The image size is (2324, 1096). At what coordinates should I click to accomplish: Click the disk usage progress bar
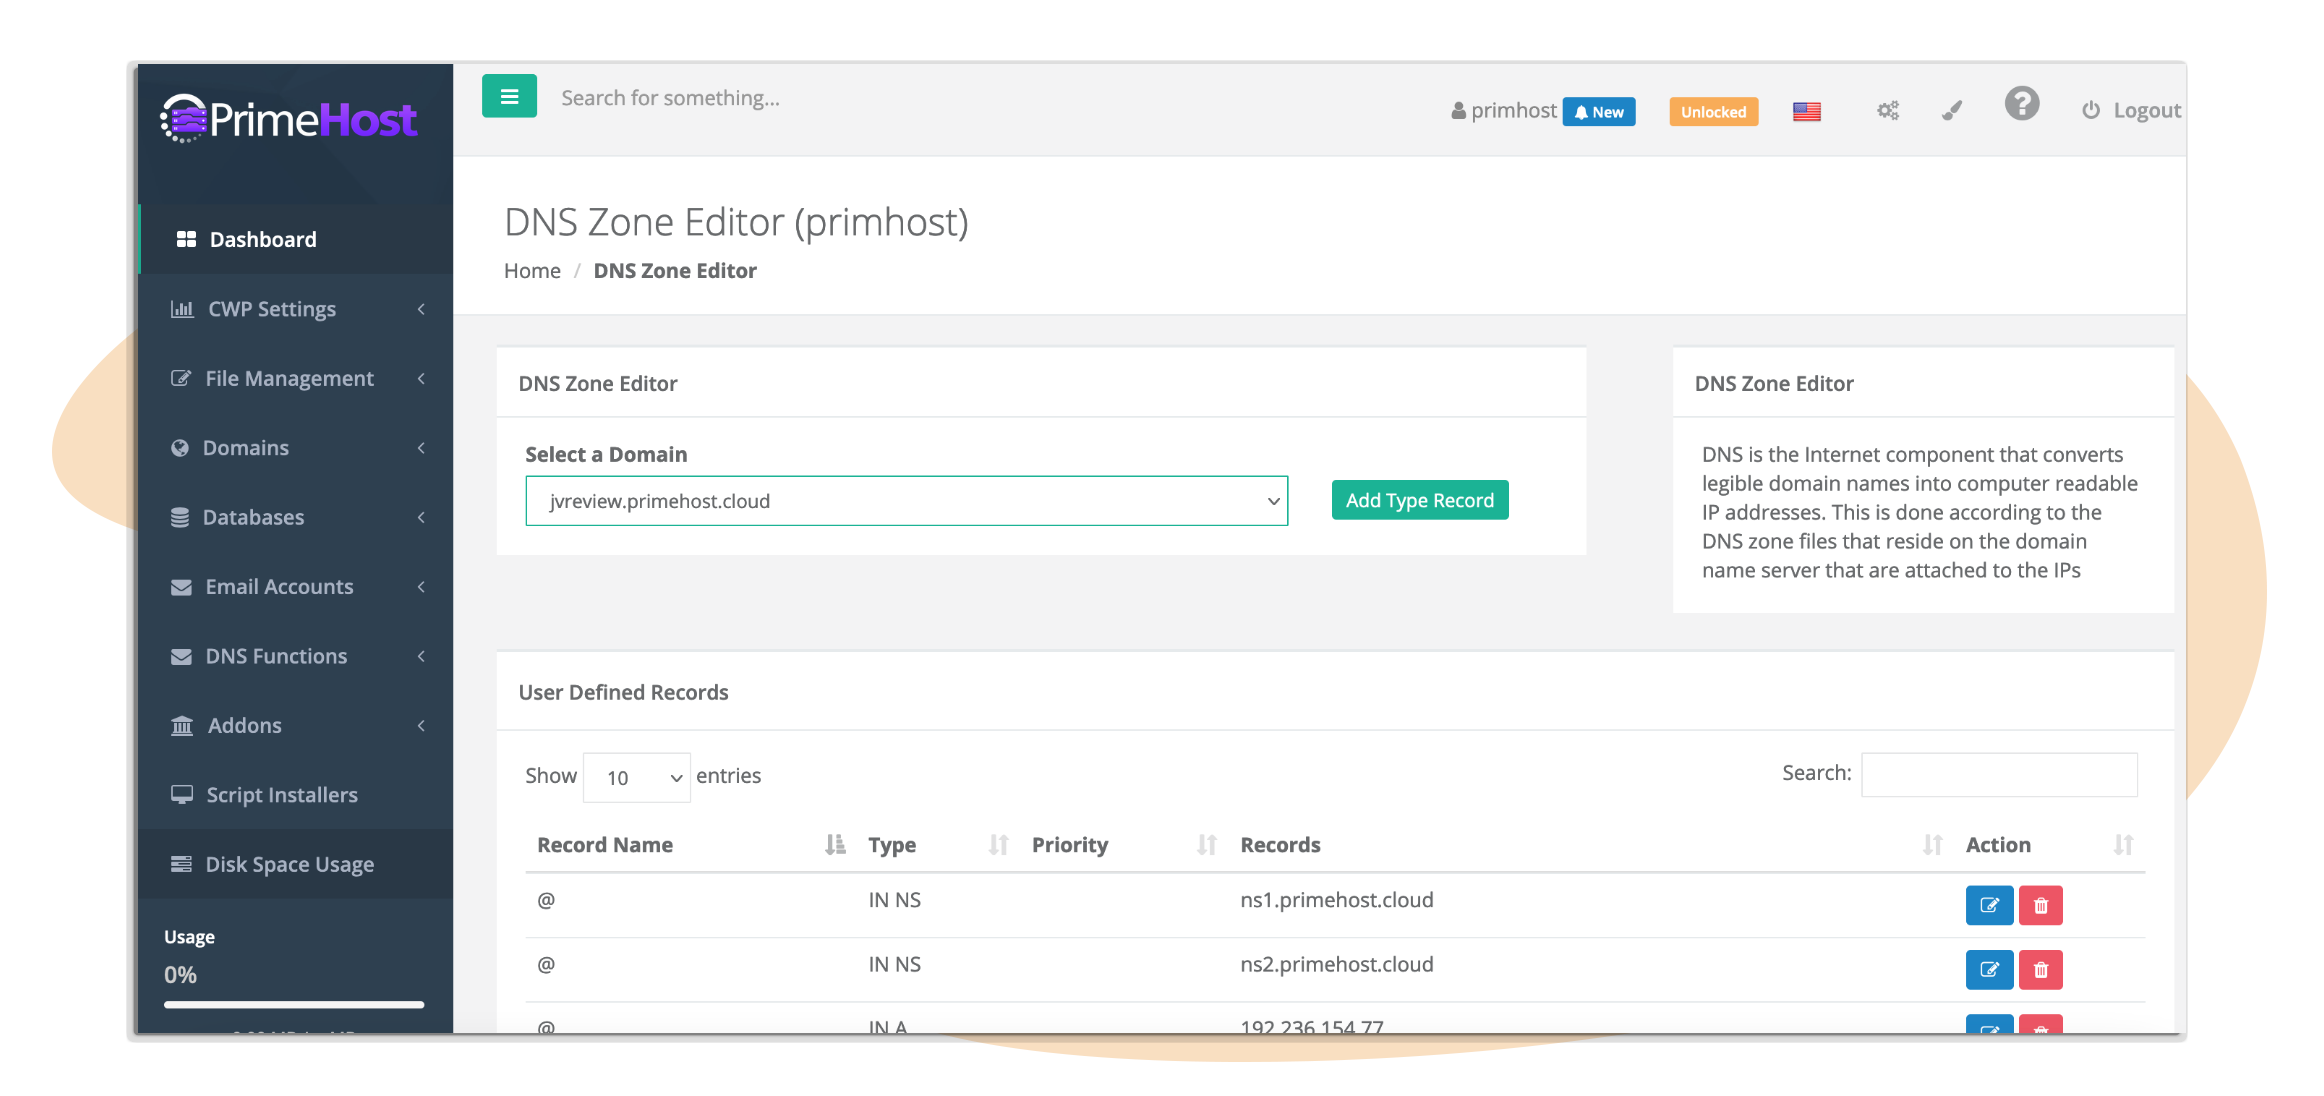tap(294, 1004)
